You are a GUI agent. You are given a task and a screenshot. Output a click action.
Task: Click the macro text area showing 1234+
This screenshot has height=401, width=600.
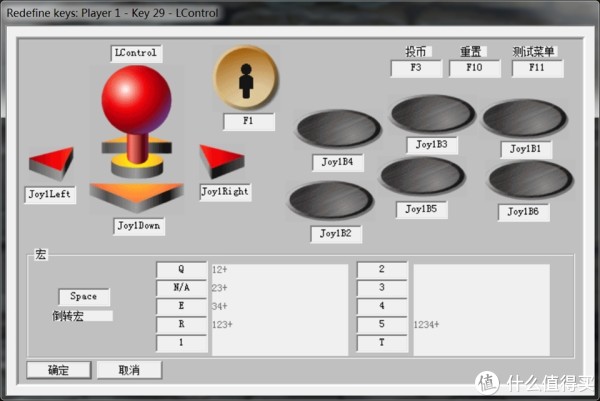(481, 310)
